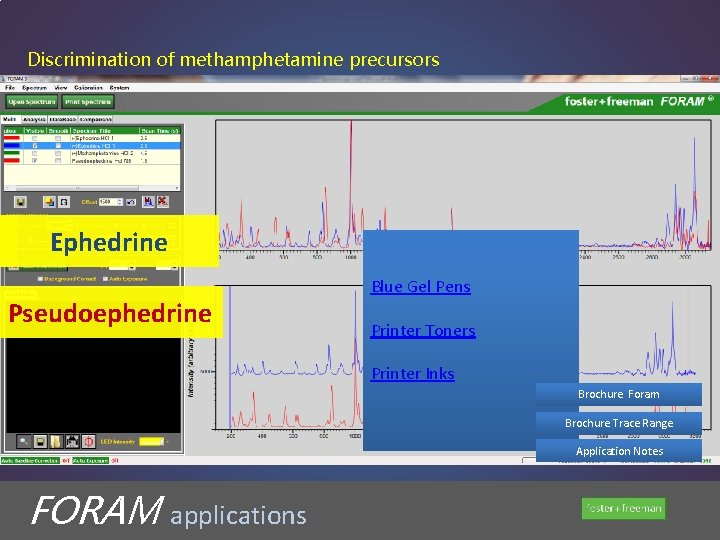The image size is (720, 540).
Task: Click the Brochure Foram button
Action: (619, 394)
